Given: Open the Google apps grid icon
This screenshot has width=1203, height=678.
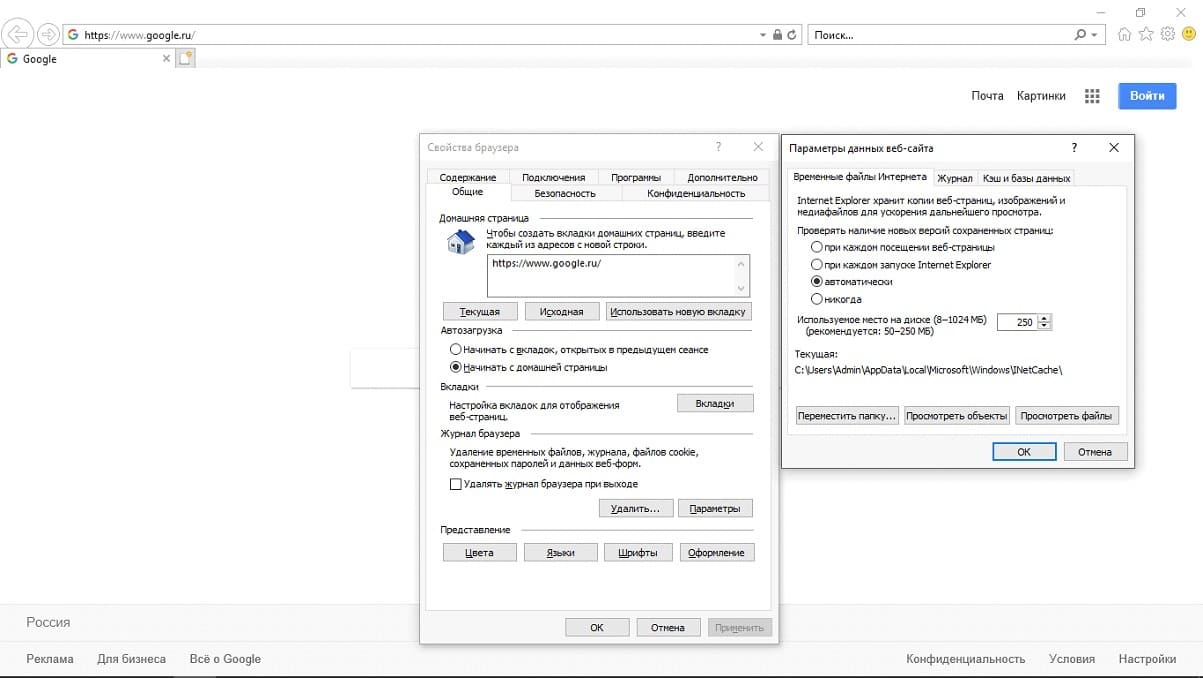Looking at the screenshot, I should pyautogui.click(x=1092, y=96).
